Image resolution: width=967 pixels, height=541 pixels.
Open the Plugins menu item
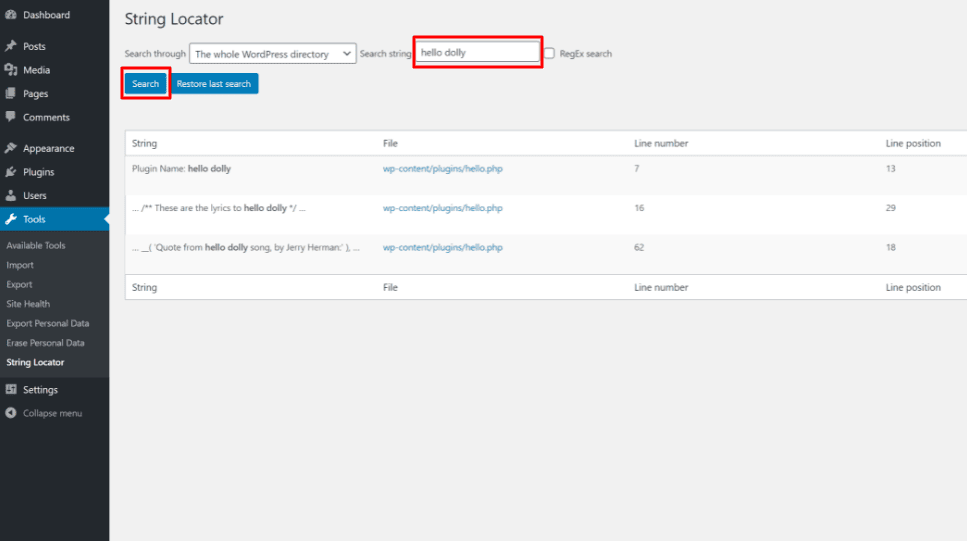coord(38,172)
